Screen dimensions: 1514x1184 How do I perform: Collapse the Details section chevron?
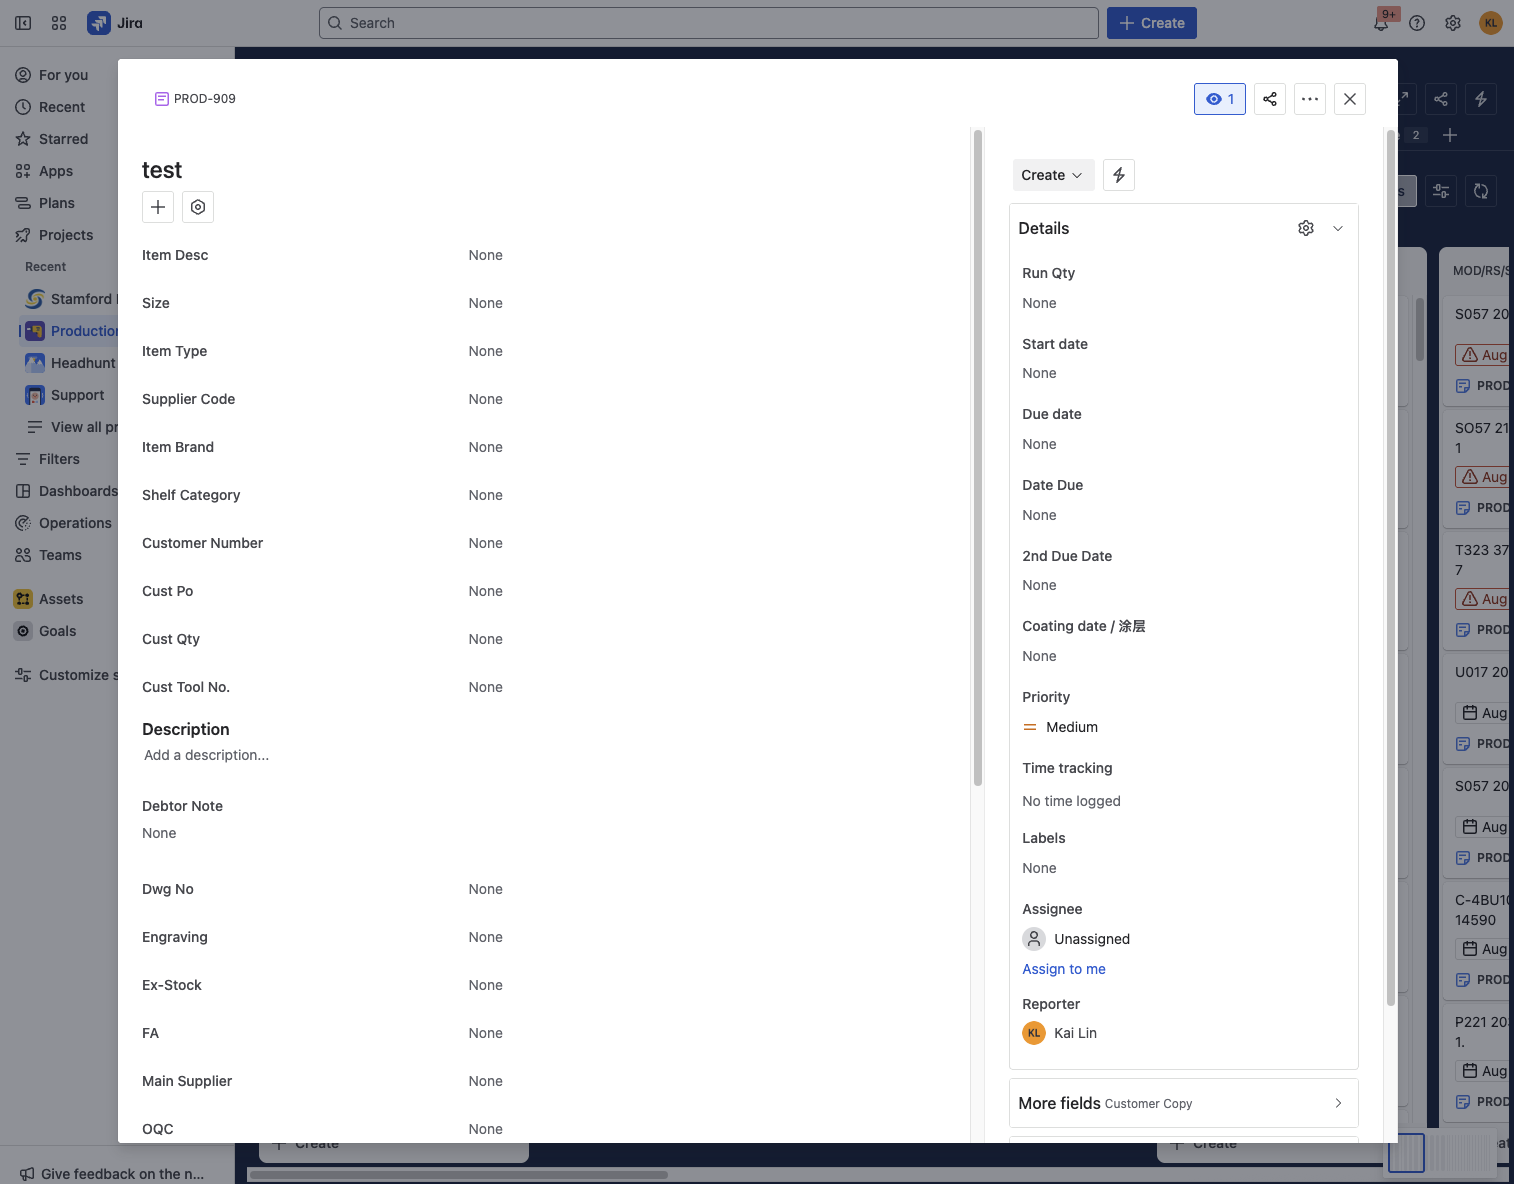click(1337, 228)
